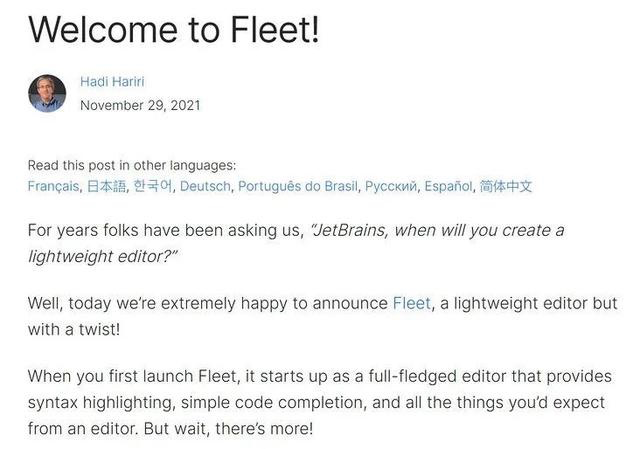Screen dimensions: 640x449
Task: Click the italic JetBrains lightweight editor quote
Action: tap(438, 231)
